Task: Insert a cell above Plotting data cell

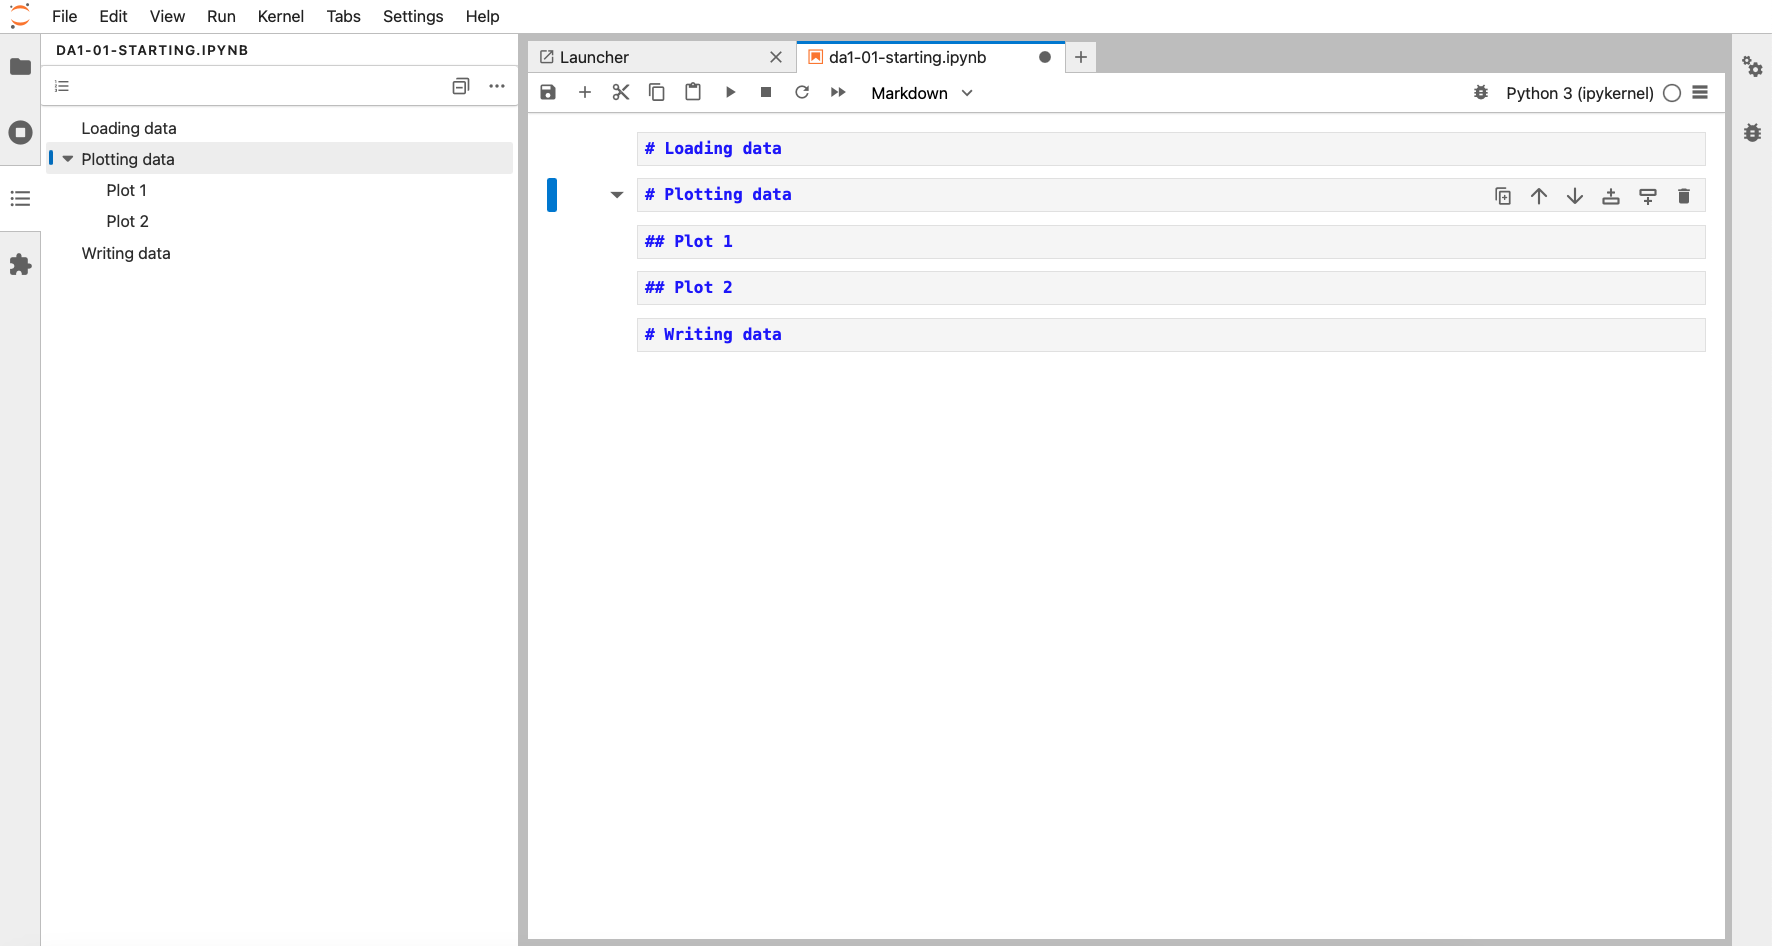Action: [1611, 196]
